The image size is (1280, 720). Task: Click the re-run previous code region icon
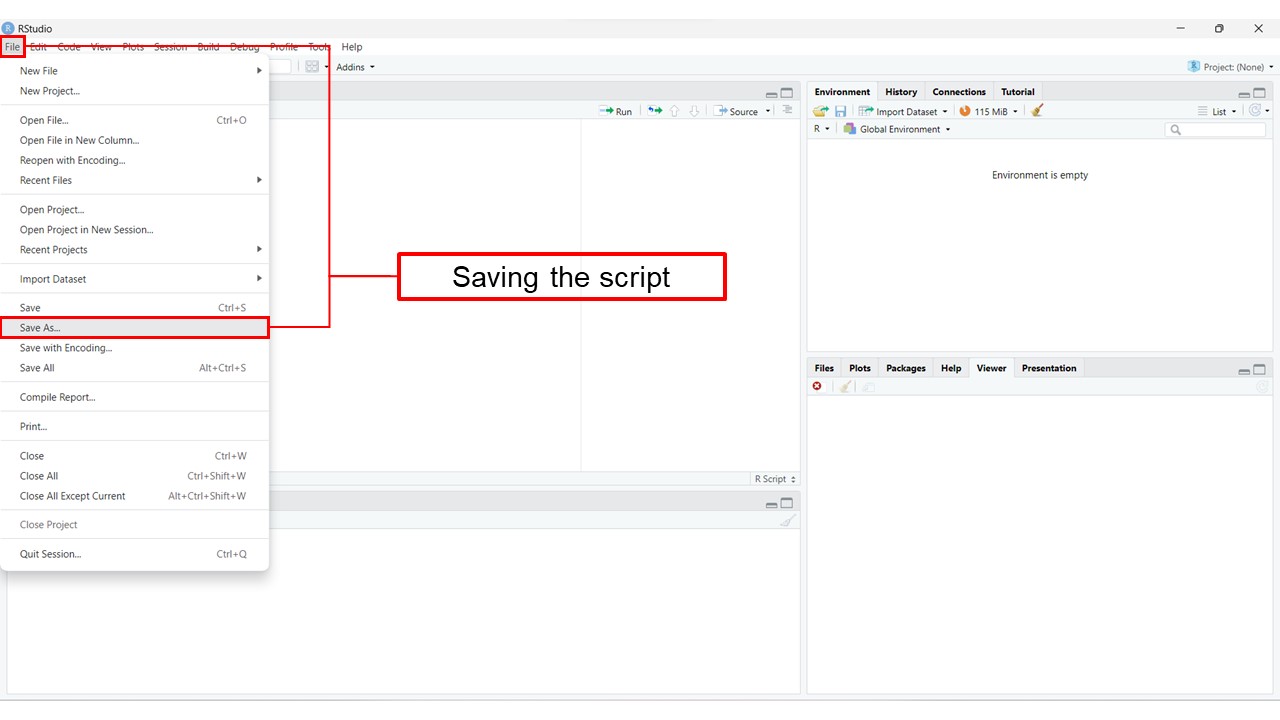(655, 111)
